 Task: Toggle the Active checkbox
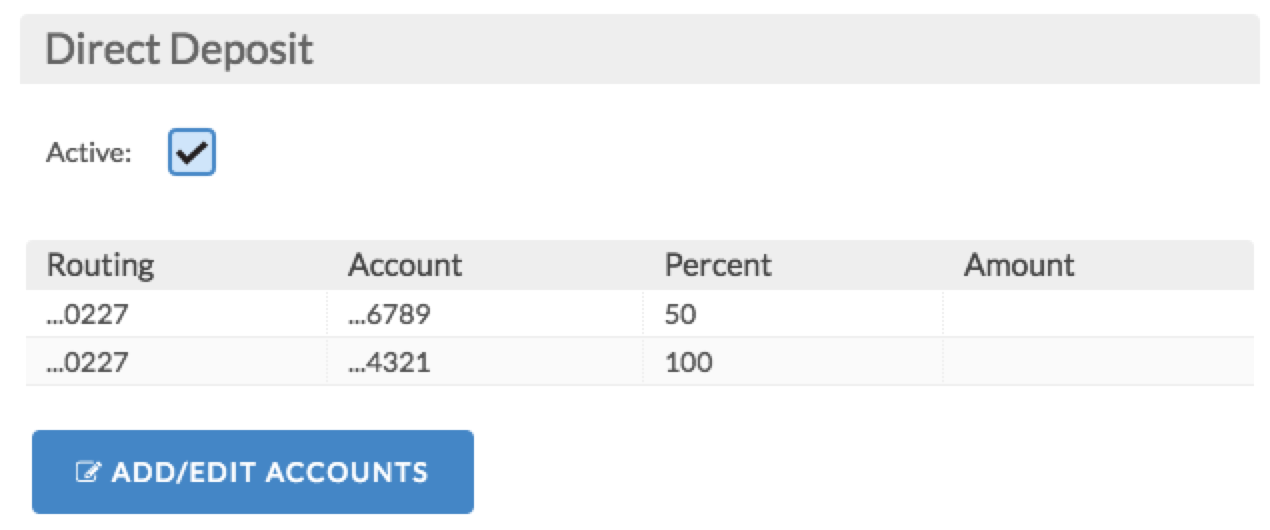click(x=191, y=153)
